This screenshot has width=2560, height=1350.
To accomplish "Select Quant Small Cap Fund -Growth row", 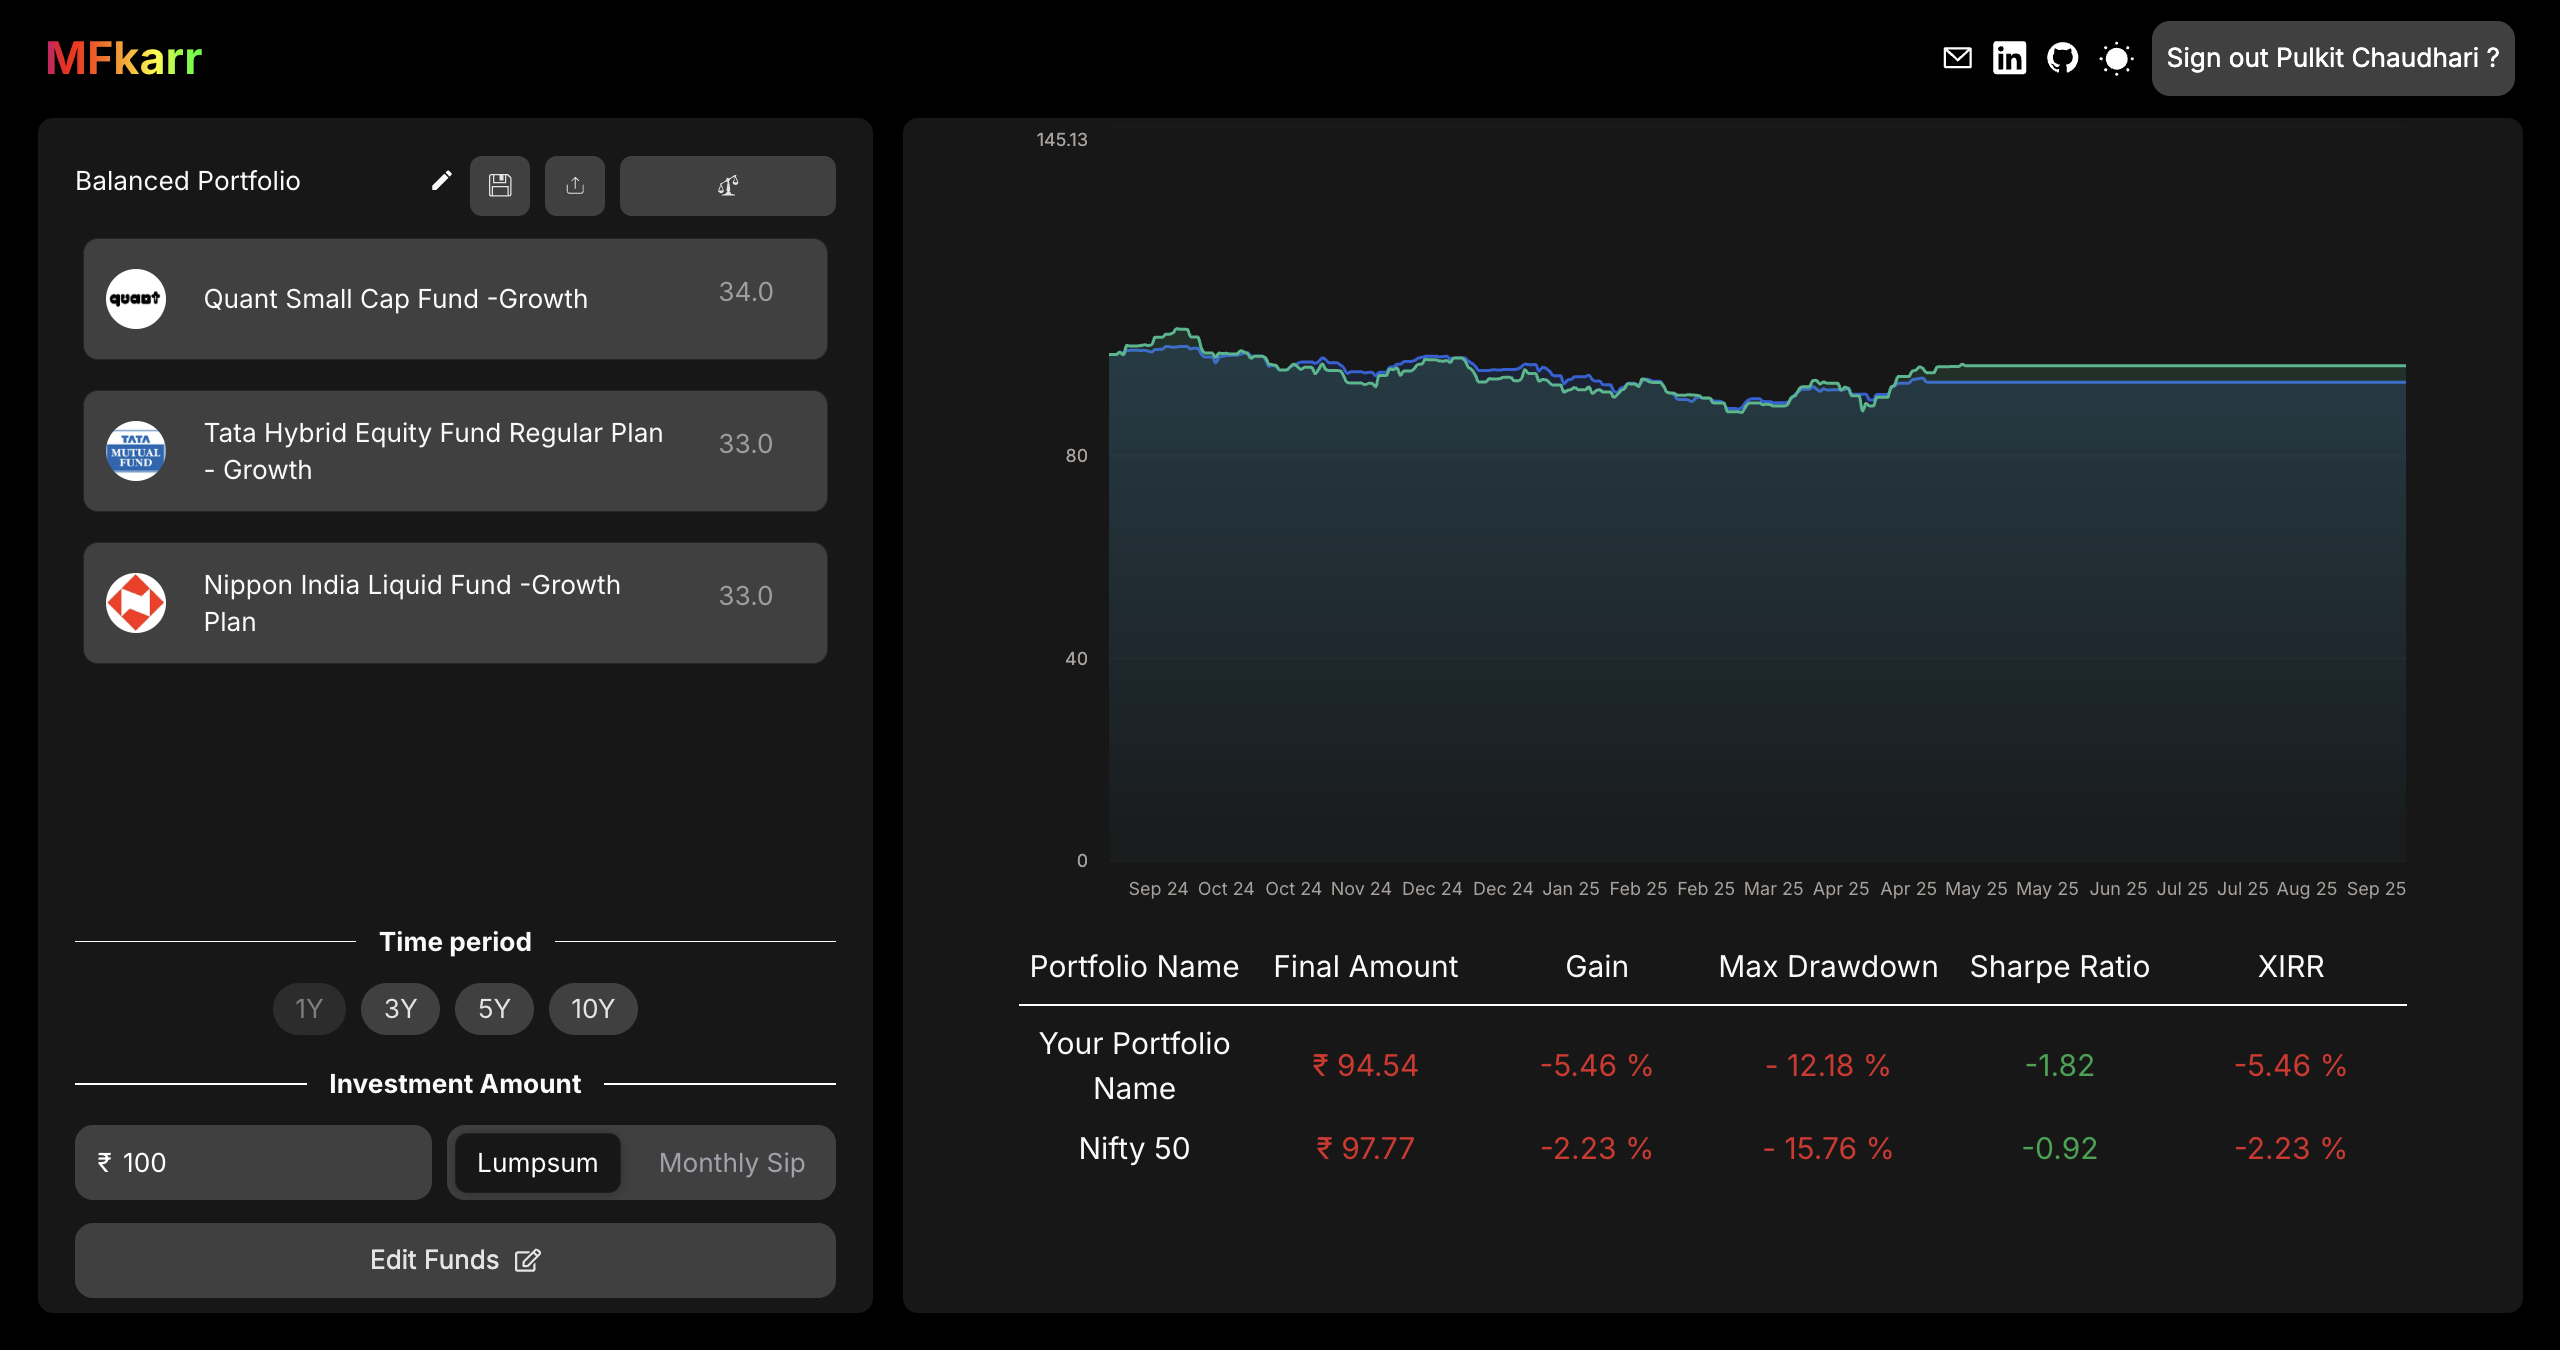I will tap(455, 298).
